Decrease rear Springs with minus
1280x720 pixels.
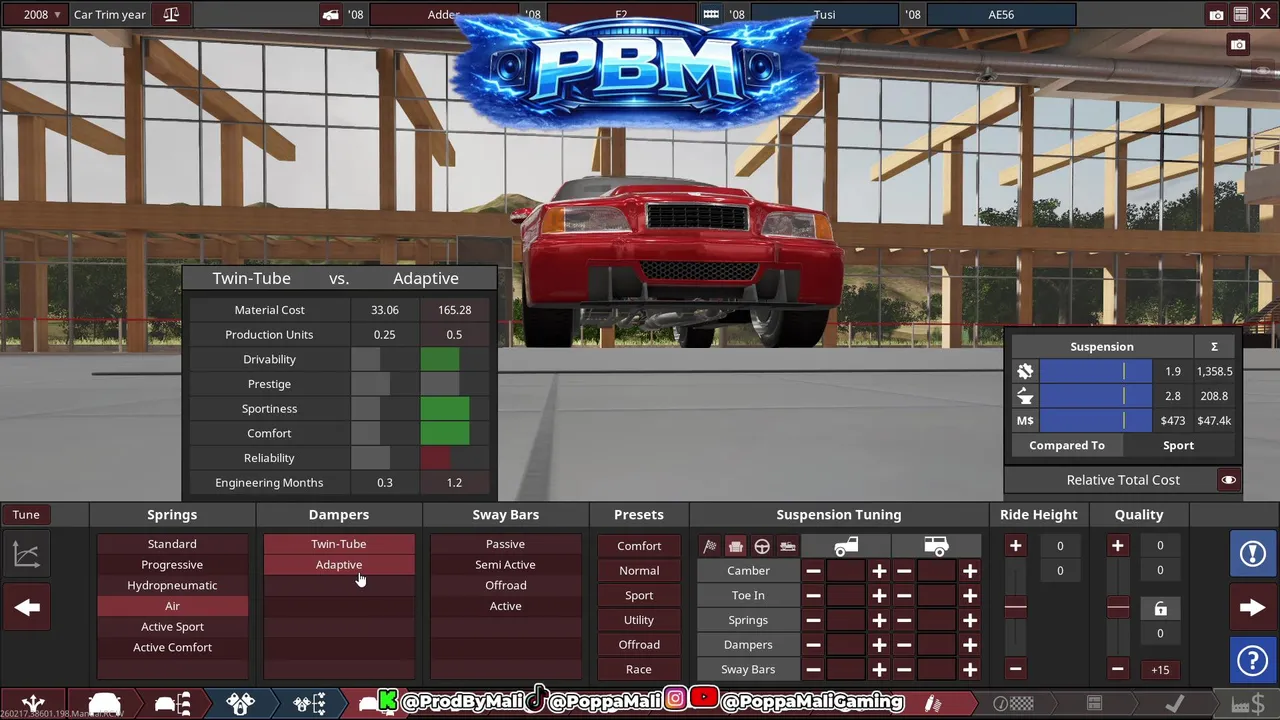coord(904,620)
